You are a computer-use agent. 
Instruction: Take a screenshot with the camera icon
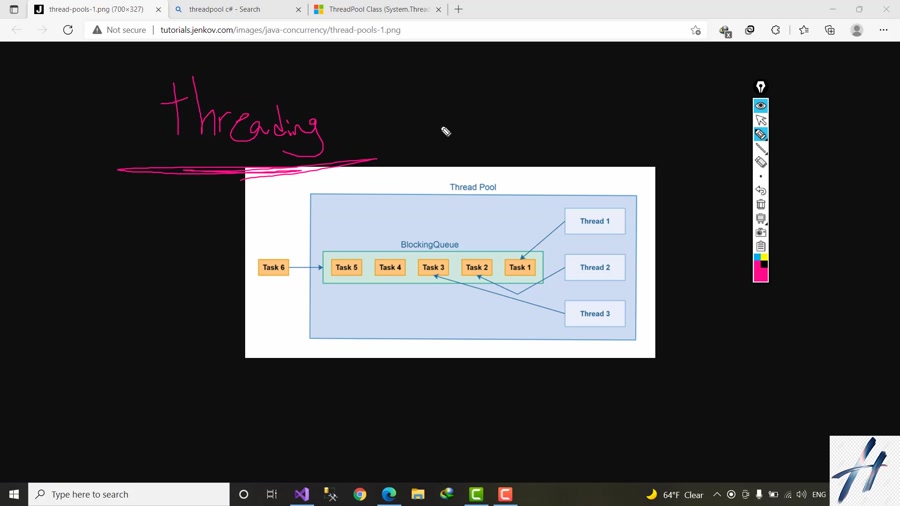point(761,232)
